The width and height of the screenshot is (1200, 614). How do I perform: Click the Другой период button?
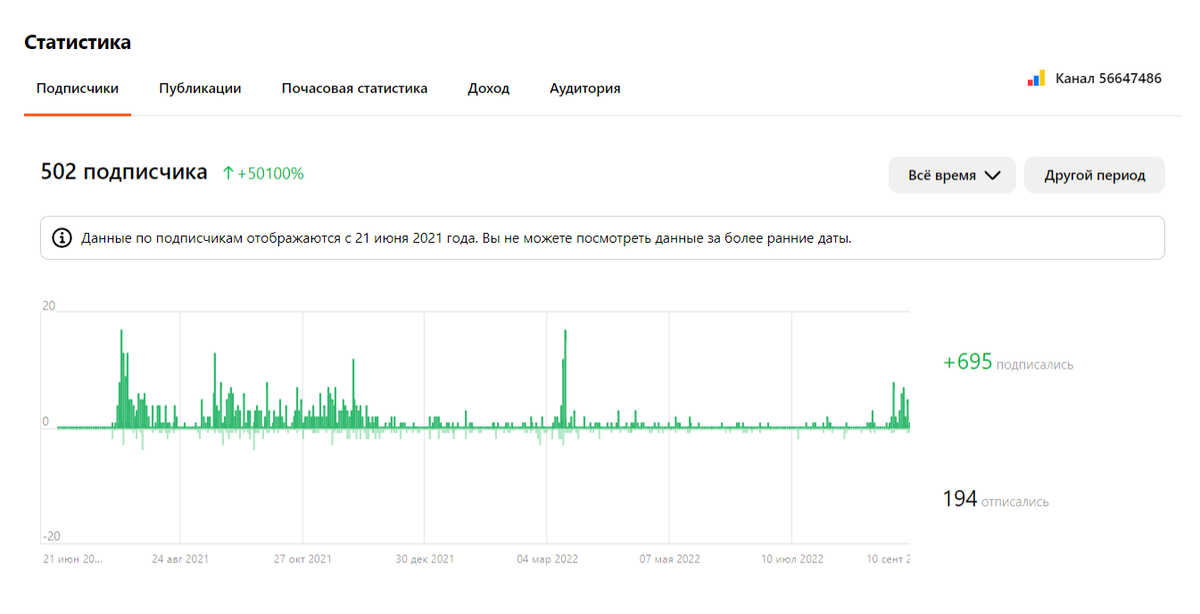tap(1095, 175)
